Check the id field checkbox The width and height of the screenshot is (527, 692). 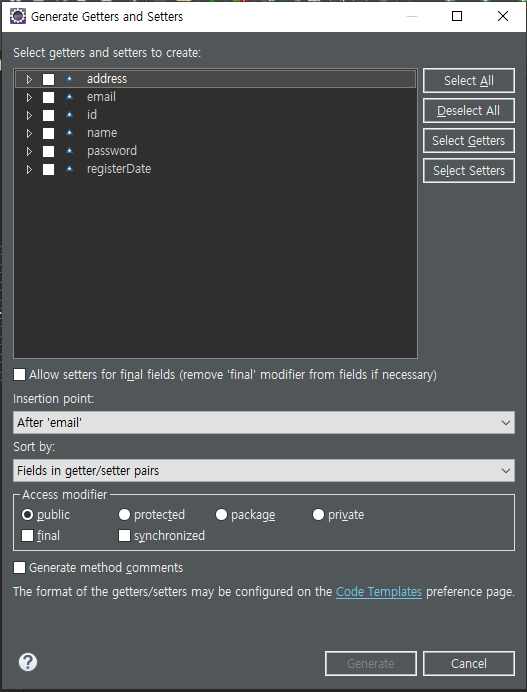click(x=49, y=115)
